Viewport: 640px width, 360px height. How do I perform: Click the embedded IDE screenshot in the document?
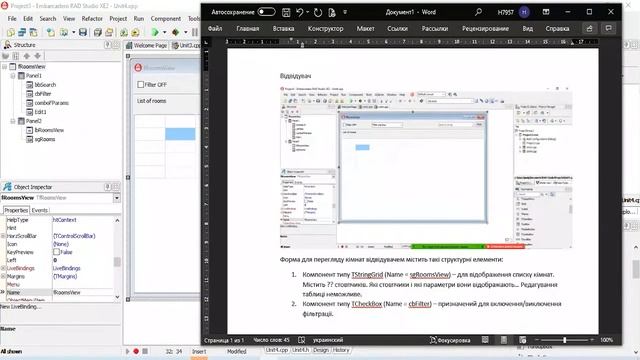point(426,167)
